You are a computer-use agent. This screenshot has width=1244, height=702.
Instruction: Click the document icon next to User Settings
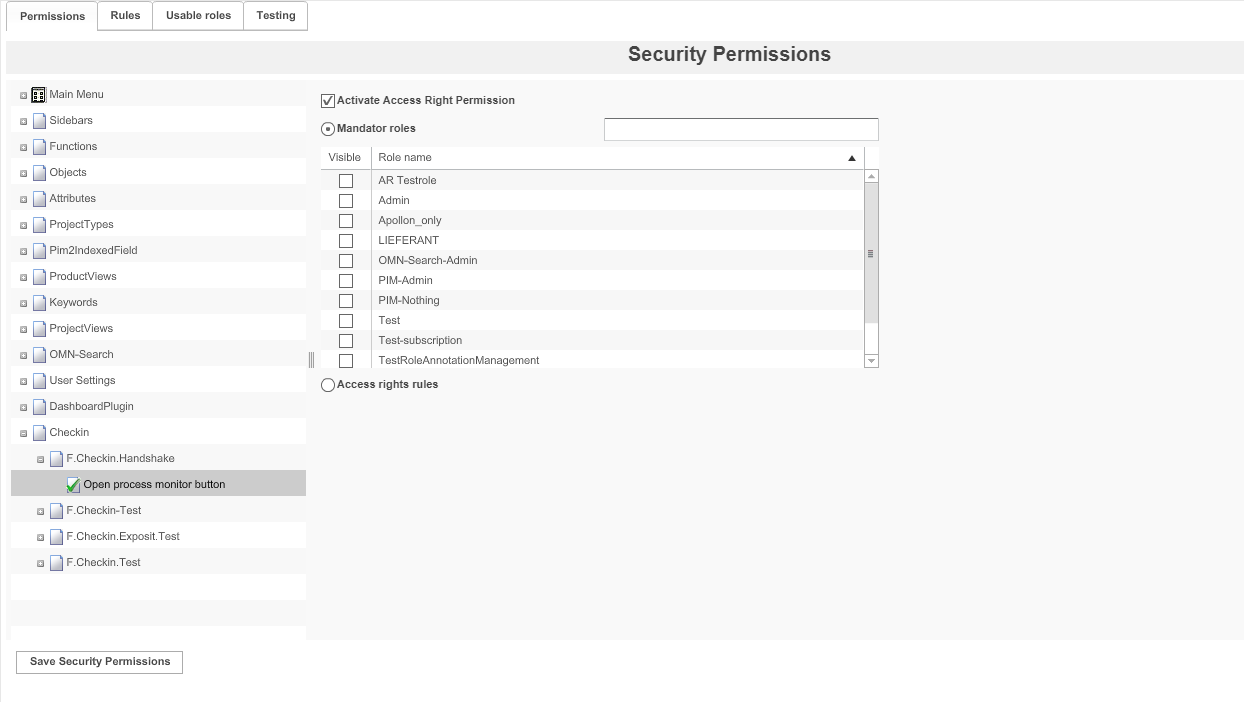[38, 380]
